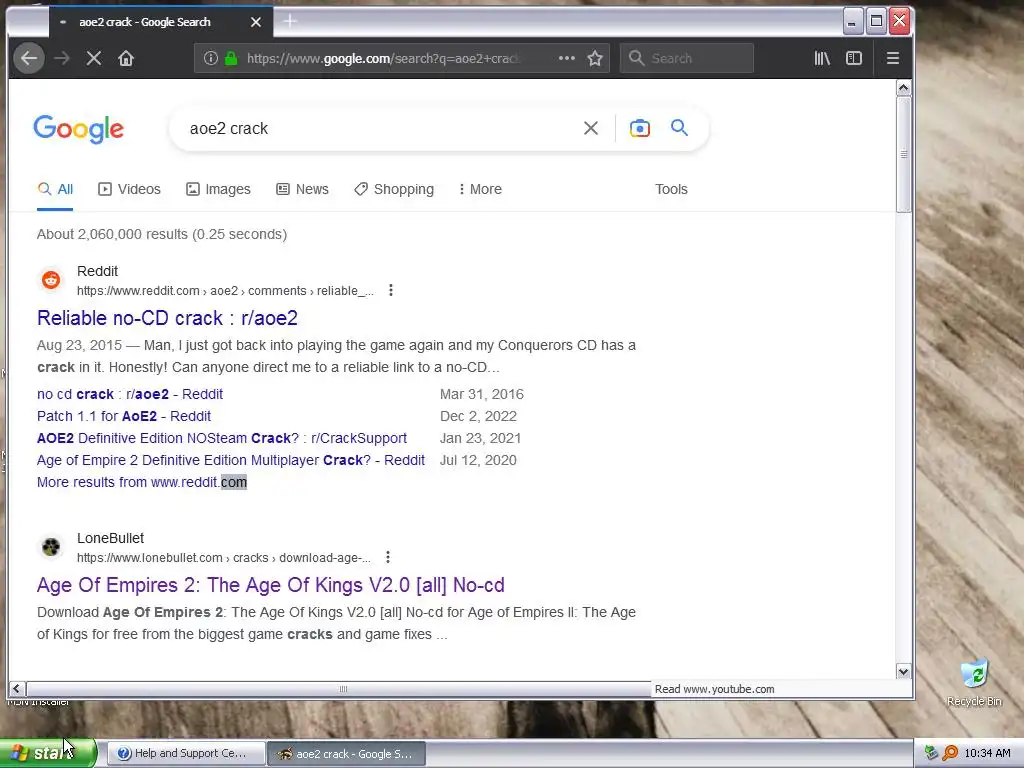Show site information via the info icon

(x=210, y=58)
